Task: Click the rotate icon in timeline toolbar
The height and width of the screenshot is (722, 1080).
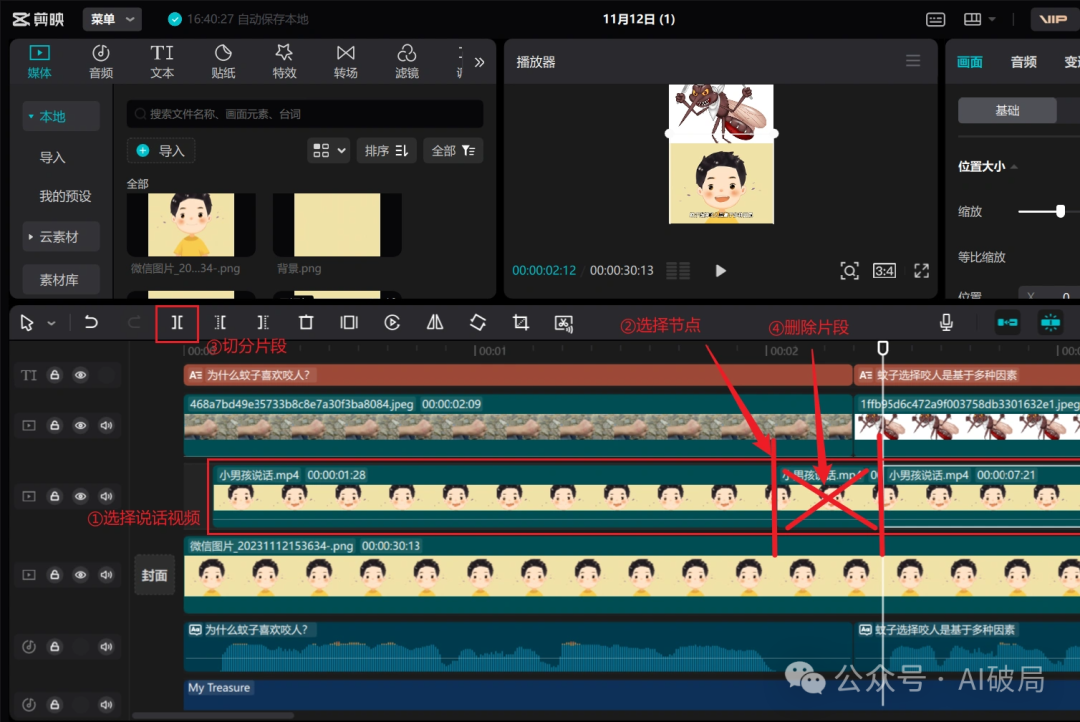Action: 478,322
